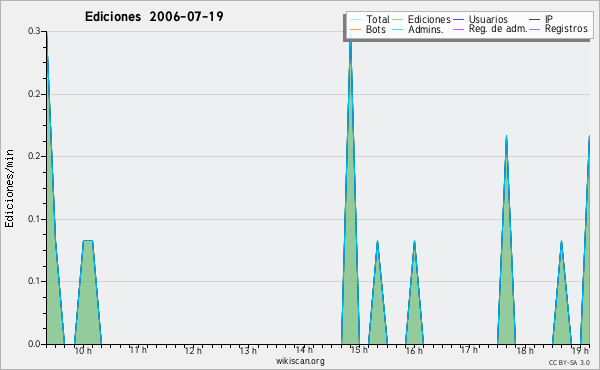
Task: Click the orange line swatch beside Bots
Action: click(x=355, y=29)
